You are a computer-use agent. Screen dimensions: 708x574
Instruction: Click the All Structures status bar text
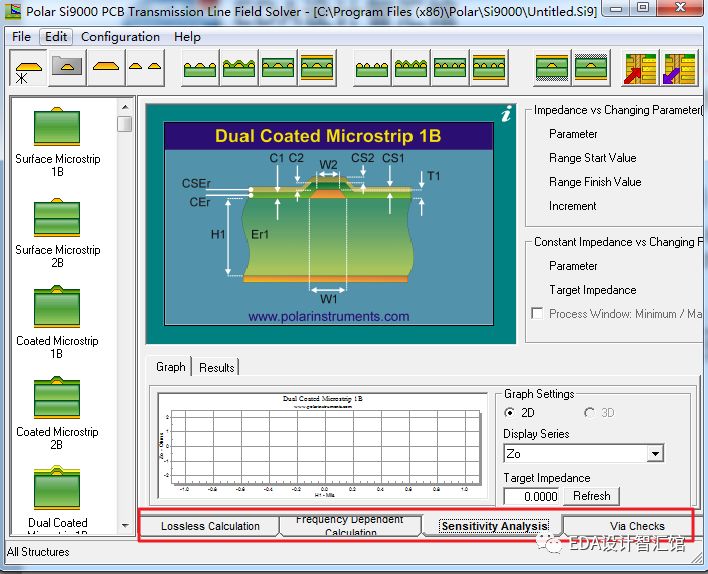(38, 551)
